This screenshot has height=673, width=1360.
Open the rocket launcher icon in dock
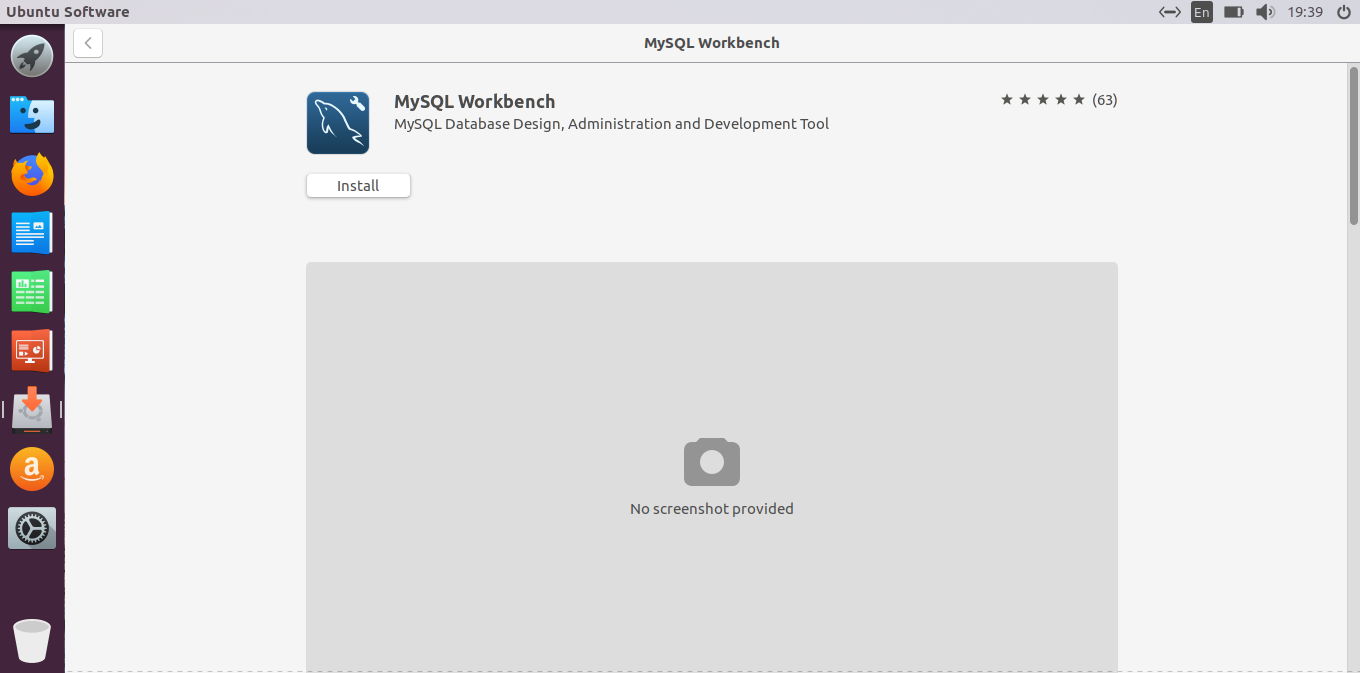point(32,55)
